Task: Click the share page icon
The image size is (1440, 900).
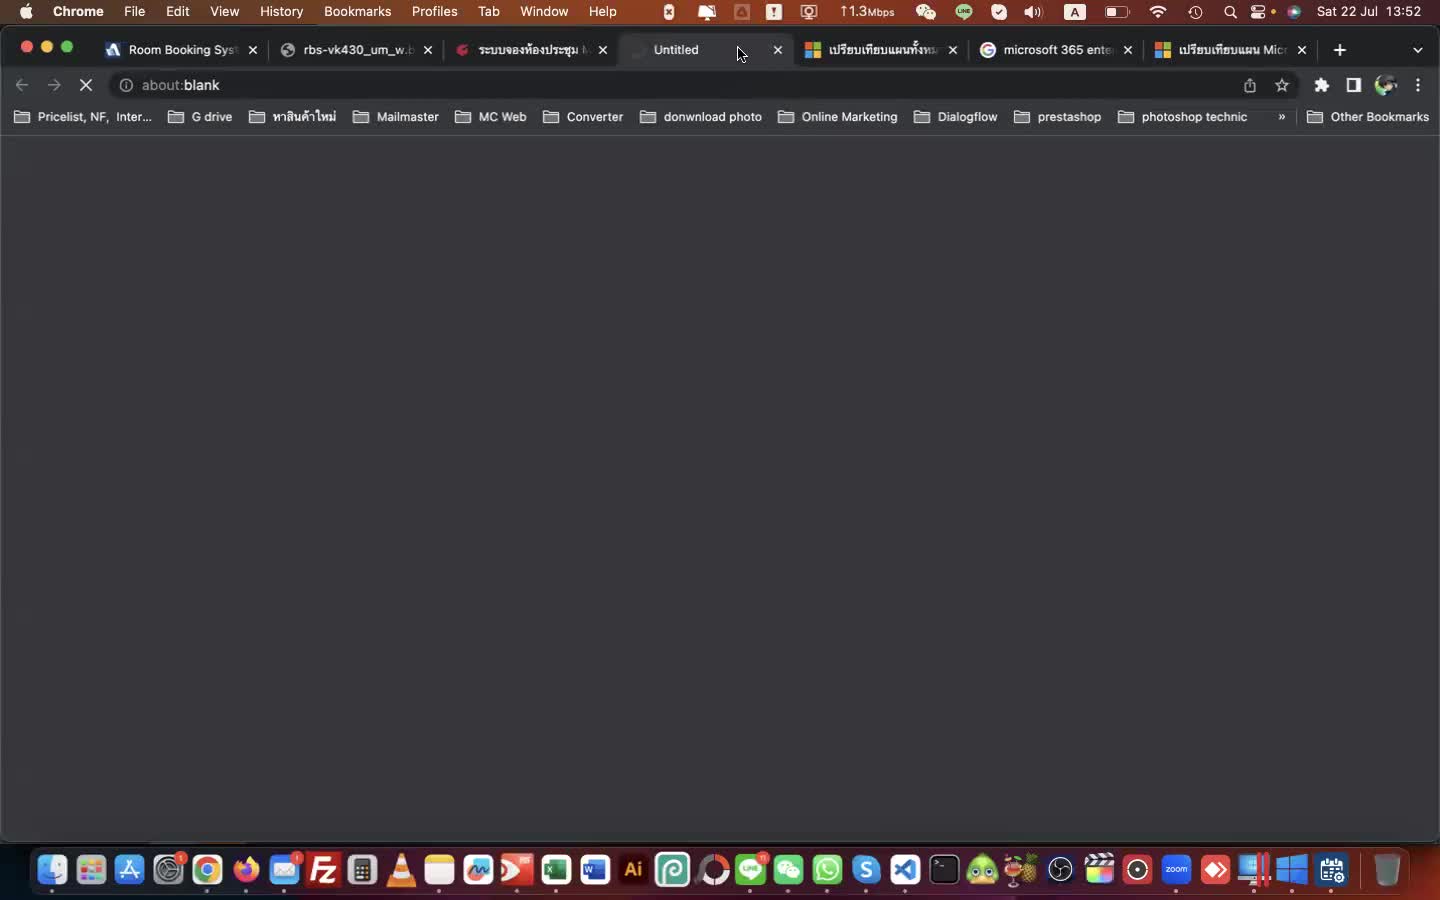Action: click(x=1250, y=86)
